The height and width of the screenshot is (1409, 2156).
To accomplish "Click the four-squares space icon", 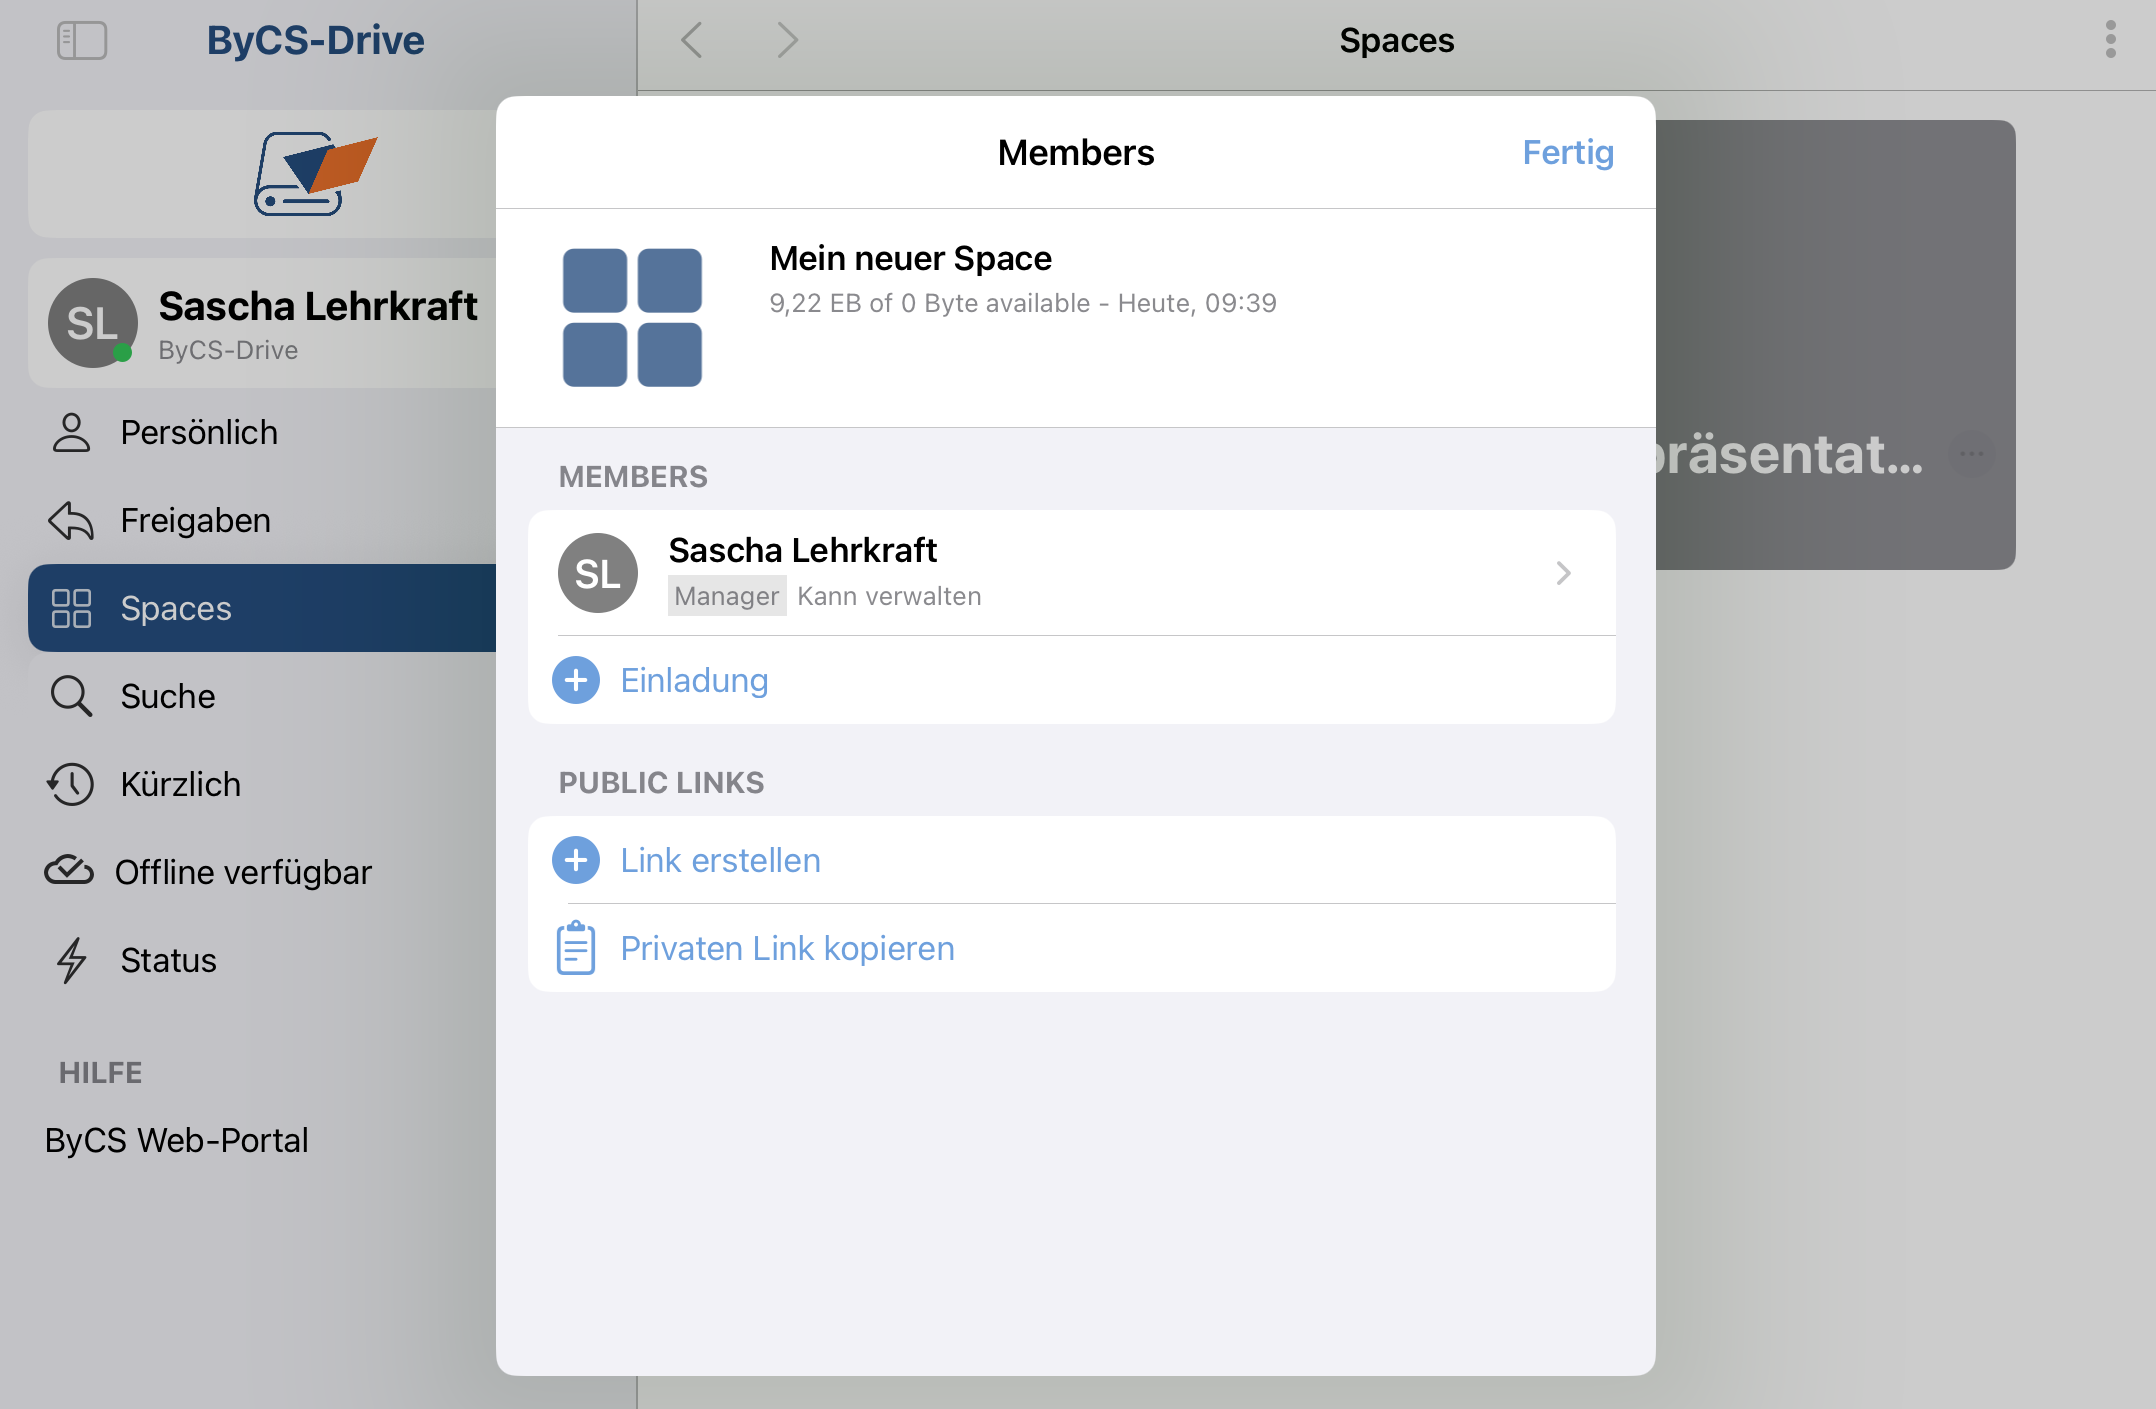I will 632,317.
